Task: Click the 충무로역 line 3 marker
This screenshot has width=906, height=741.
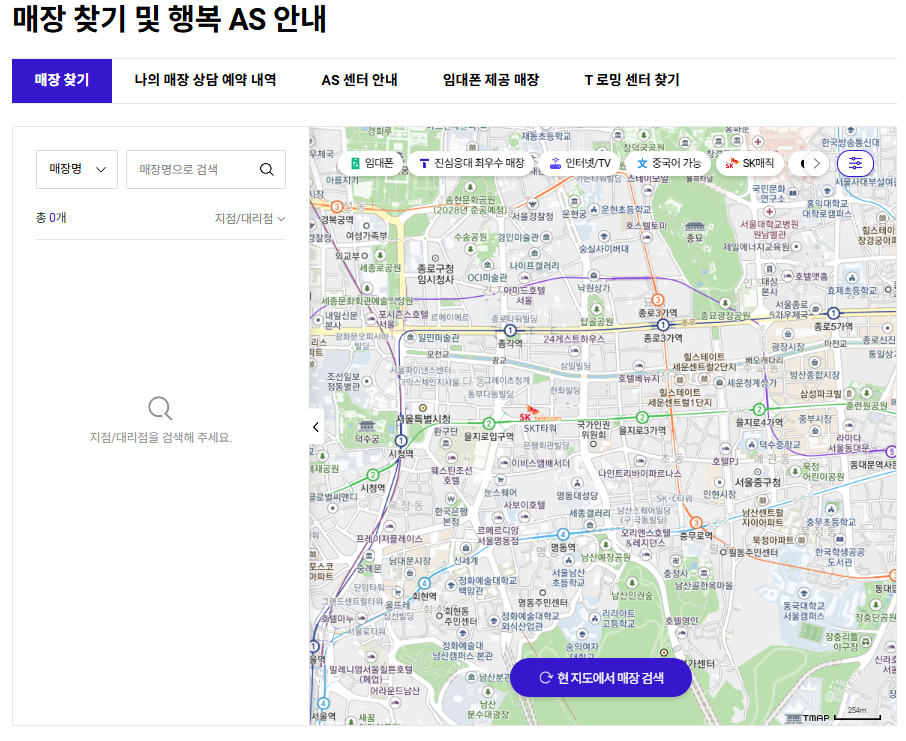Action: click(696, 523)
